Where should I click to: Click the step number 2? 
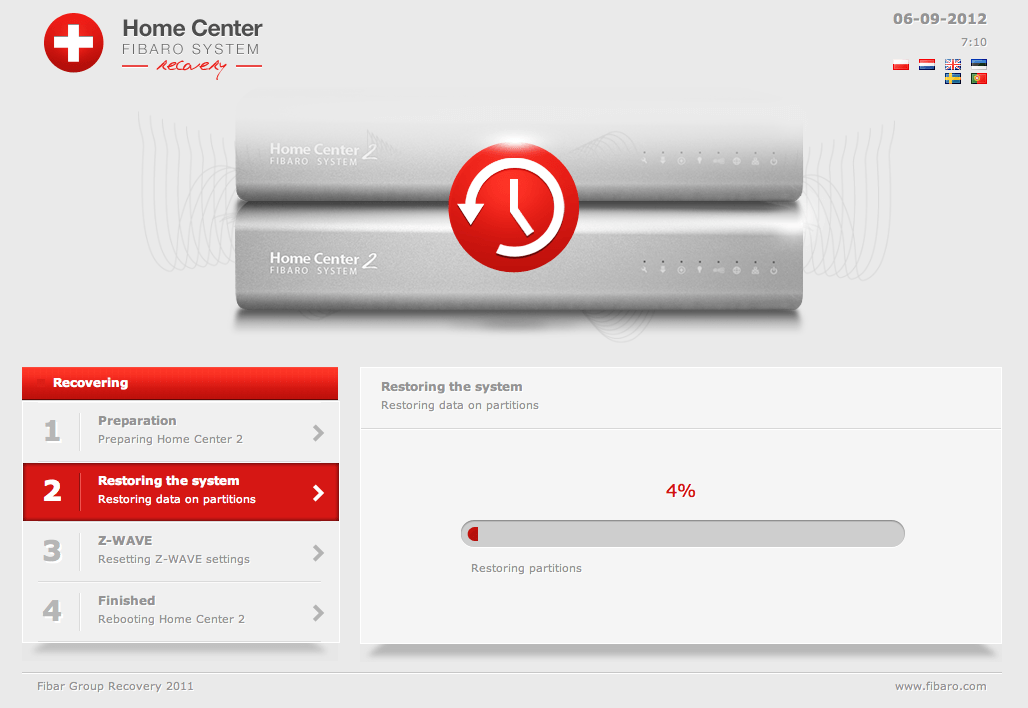point(52,491)
